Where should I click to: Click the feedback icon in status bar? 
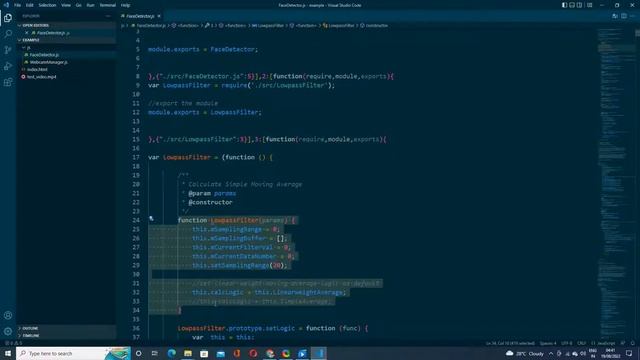(623, 343)
